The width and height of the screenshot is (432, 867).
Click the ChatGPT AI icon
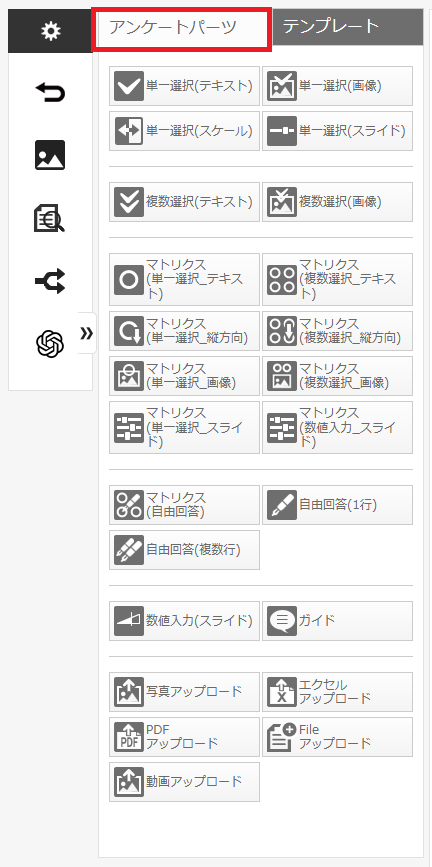(x=50, y=344)
